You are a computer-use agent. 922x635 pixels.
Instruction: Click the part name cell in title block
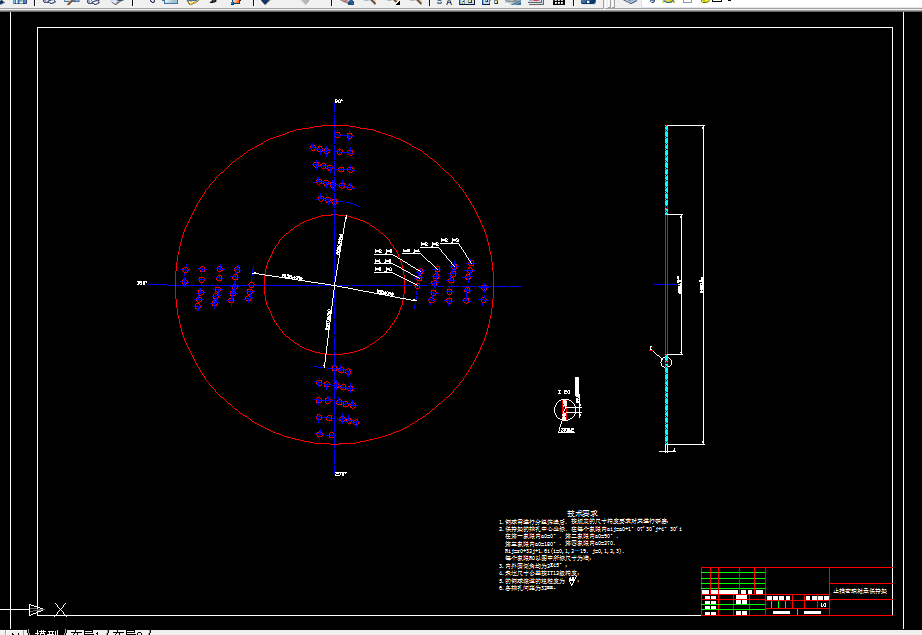[x=860, y=591]
